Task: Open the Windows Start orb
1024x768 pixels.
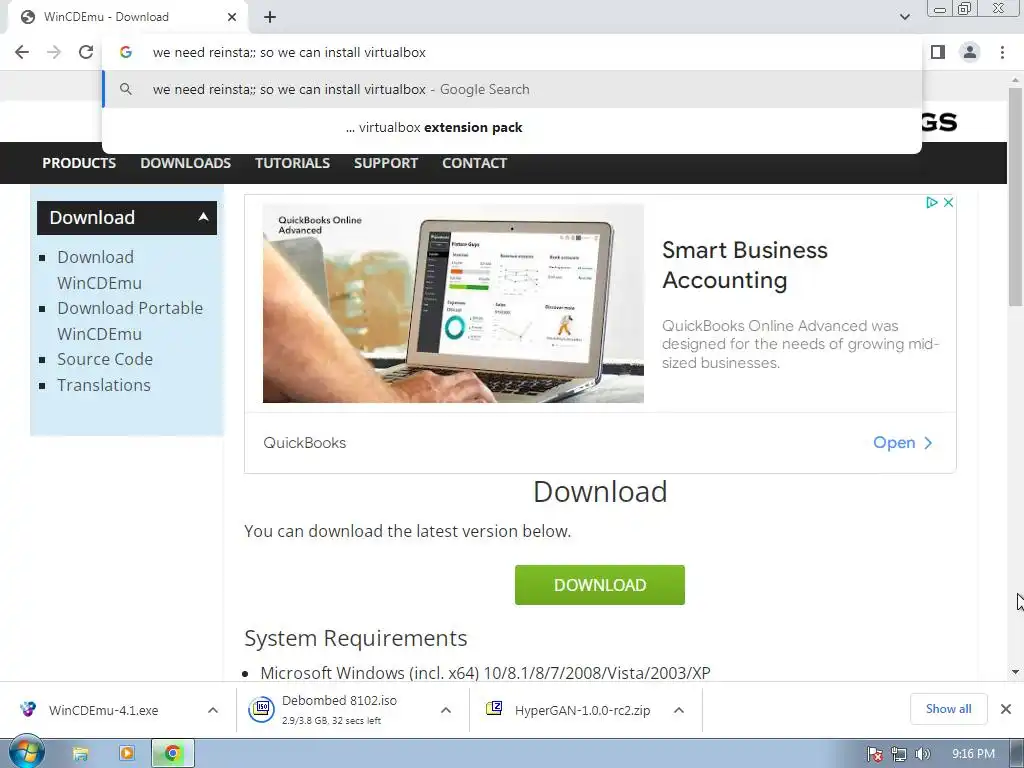Action: click(x=27, y=753)
